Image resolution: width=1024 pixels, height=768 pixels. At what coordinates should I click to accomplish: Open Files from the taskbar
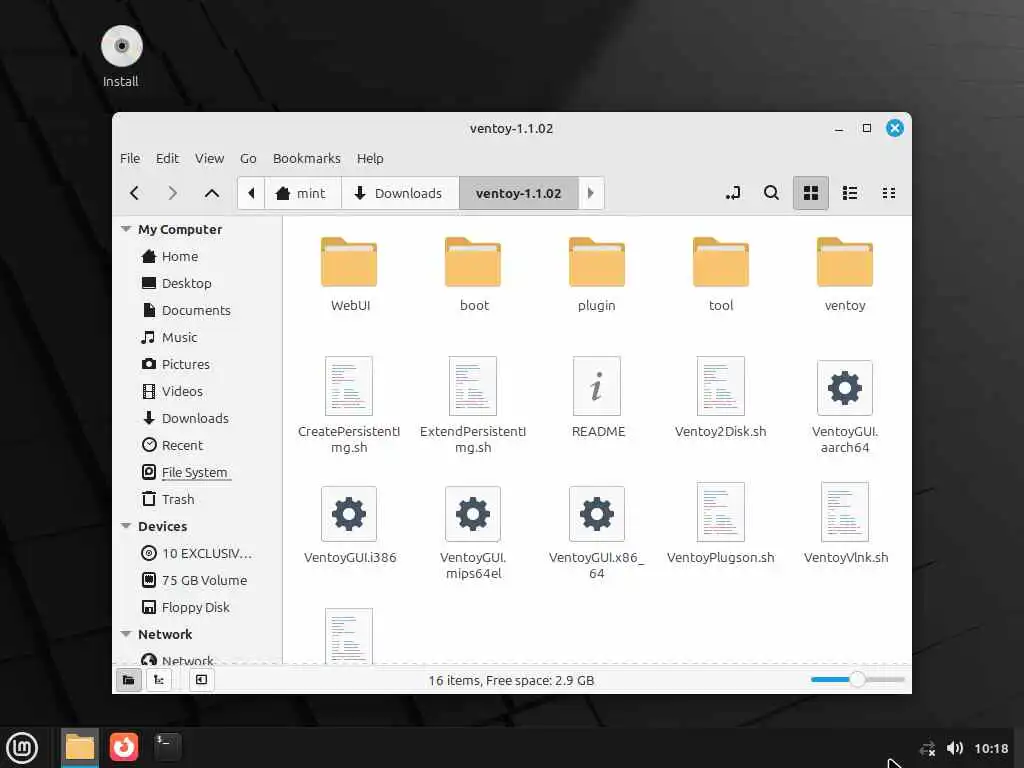80,747
